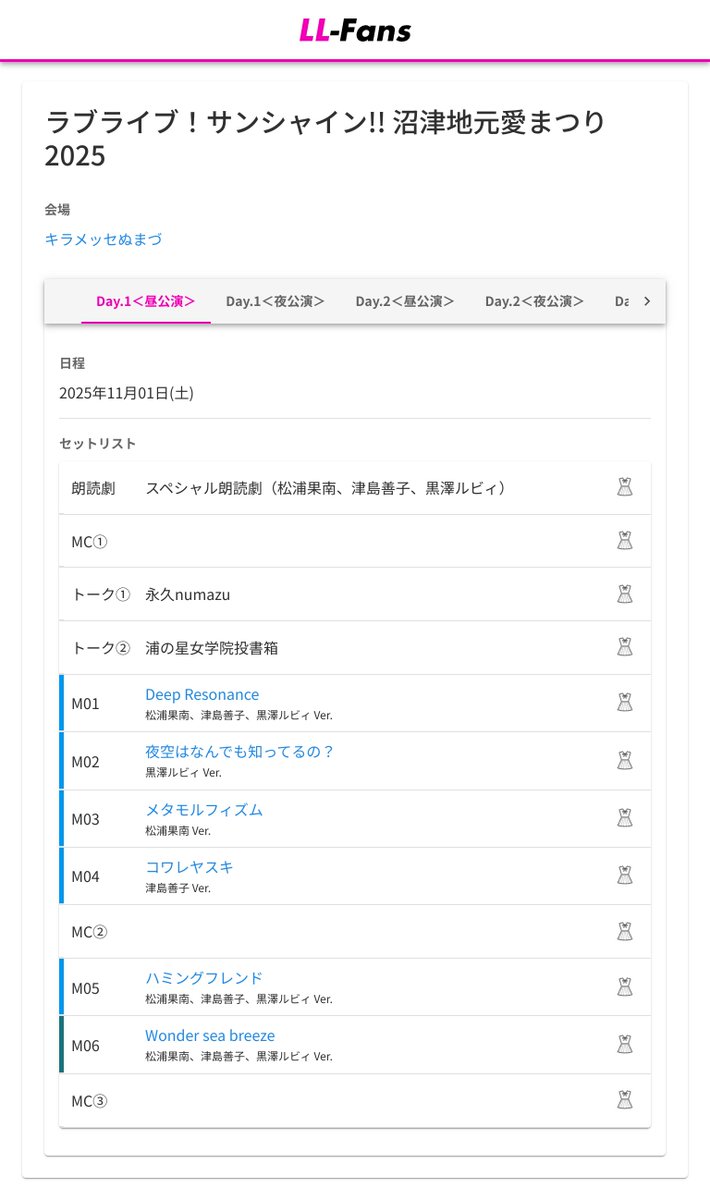Click the costume icon in the 浦の星女学院投書箱 row

[625, 647]
